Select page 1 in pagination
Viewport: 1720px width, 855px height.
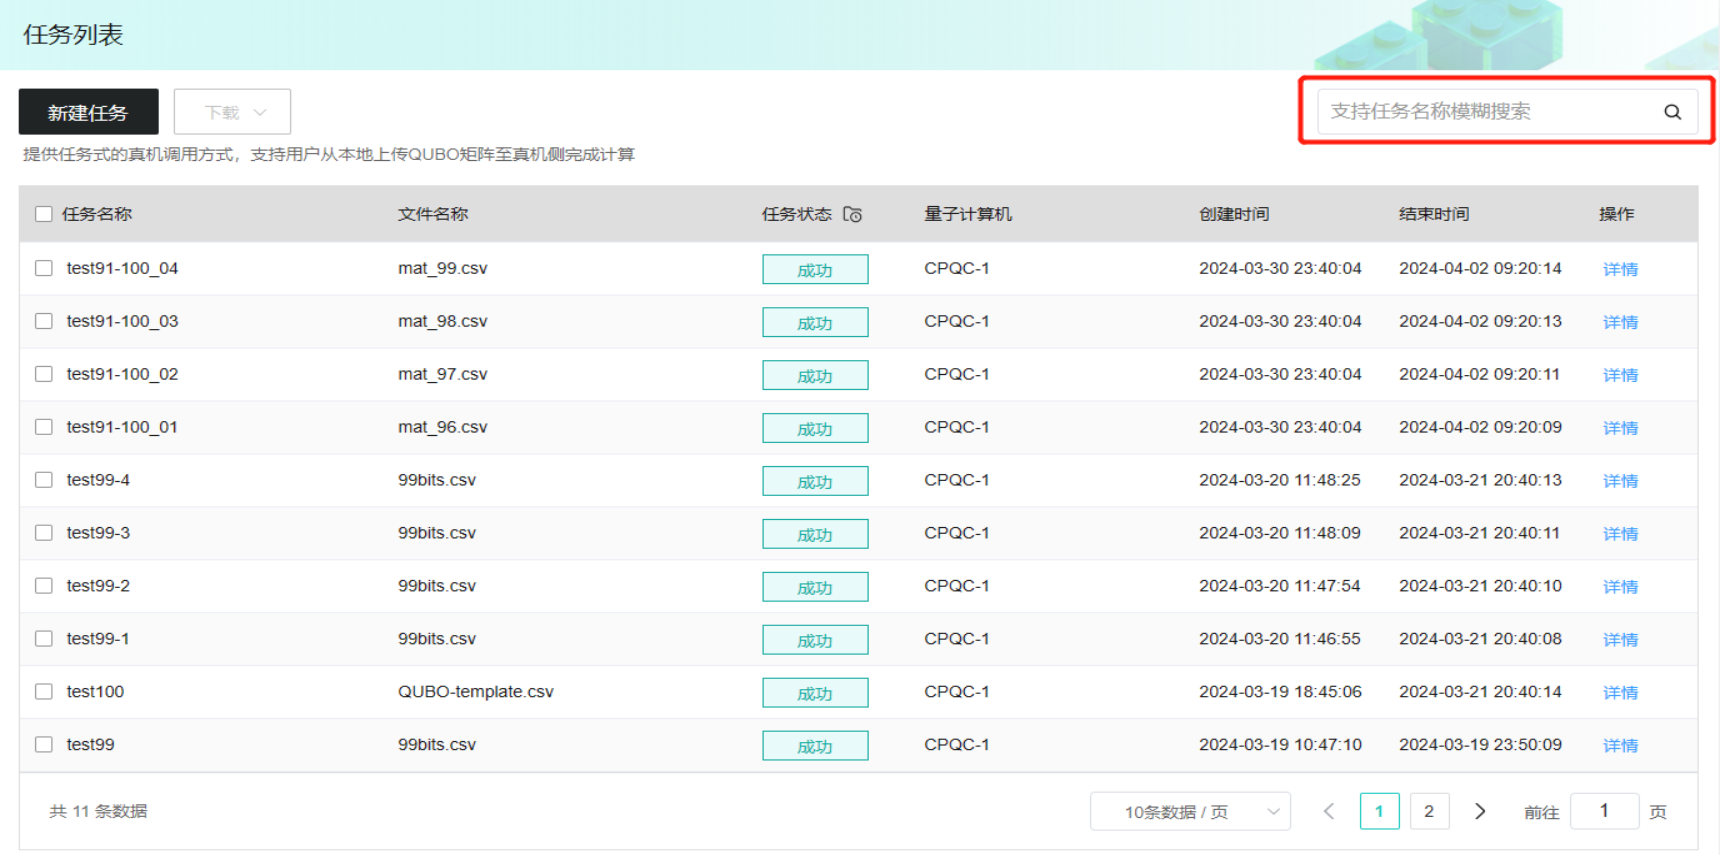click(x=1379, y=811)
